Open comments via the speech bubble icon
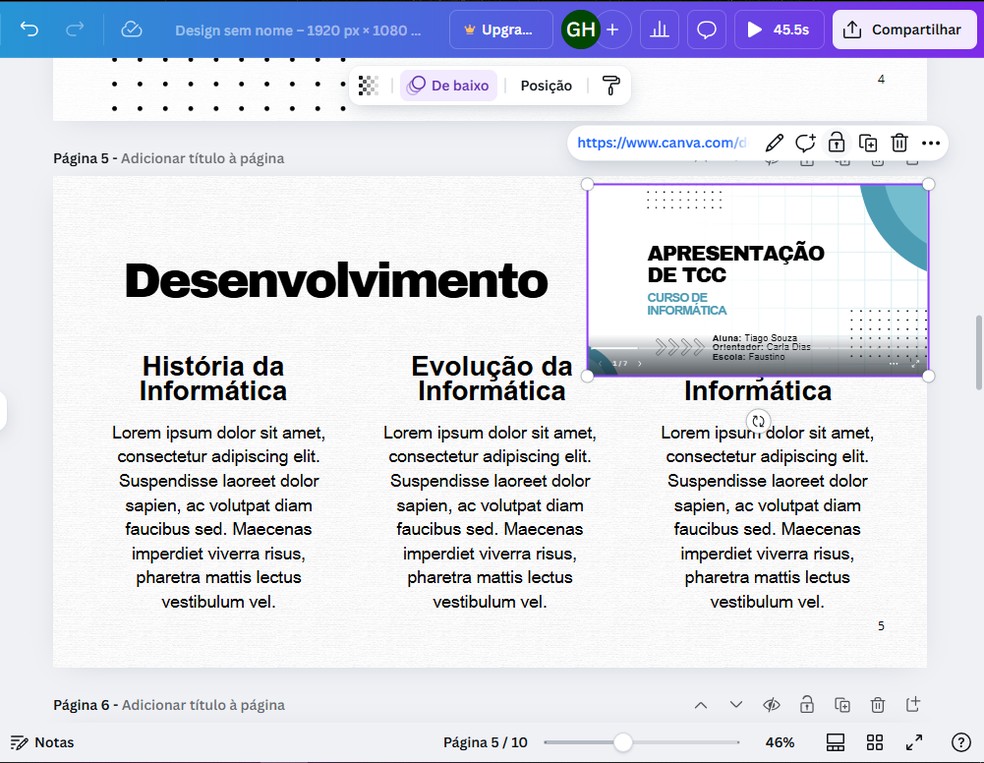 click(x=706, y=29)
